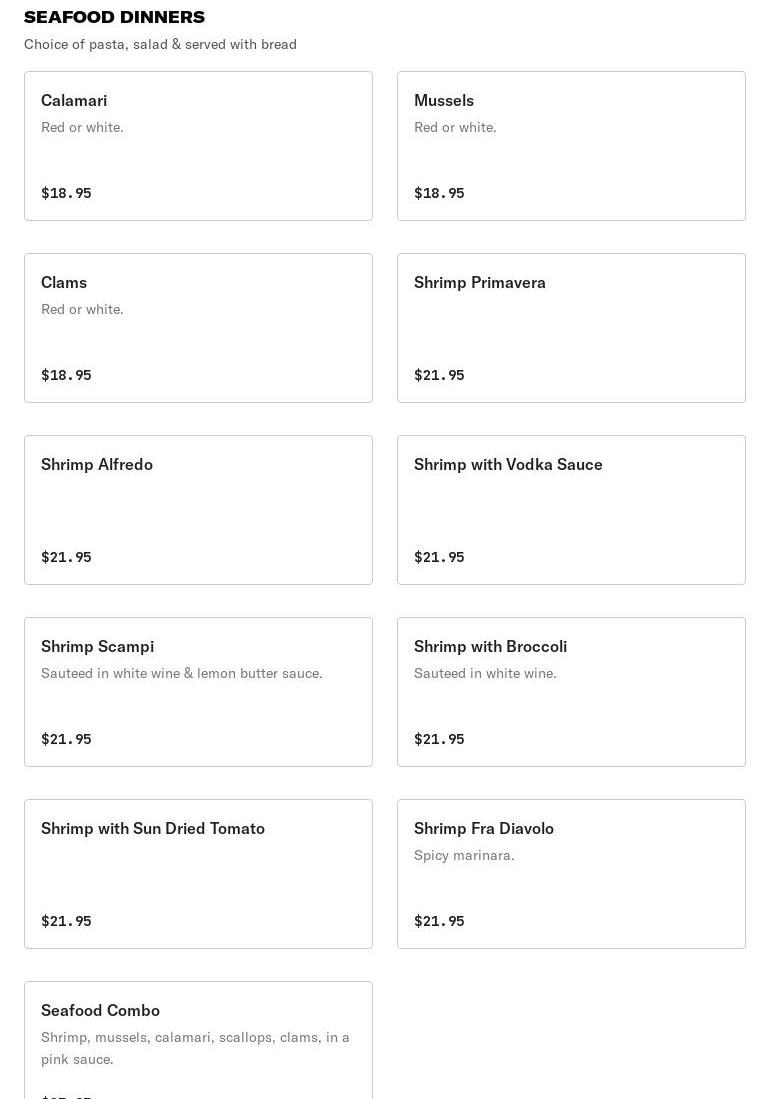Open the Shrimp Scampi item
Image resolution: width=770 pixels, height=1099 pixels.
click(198, 692)
